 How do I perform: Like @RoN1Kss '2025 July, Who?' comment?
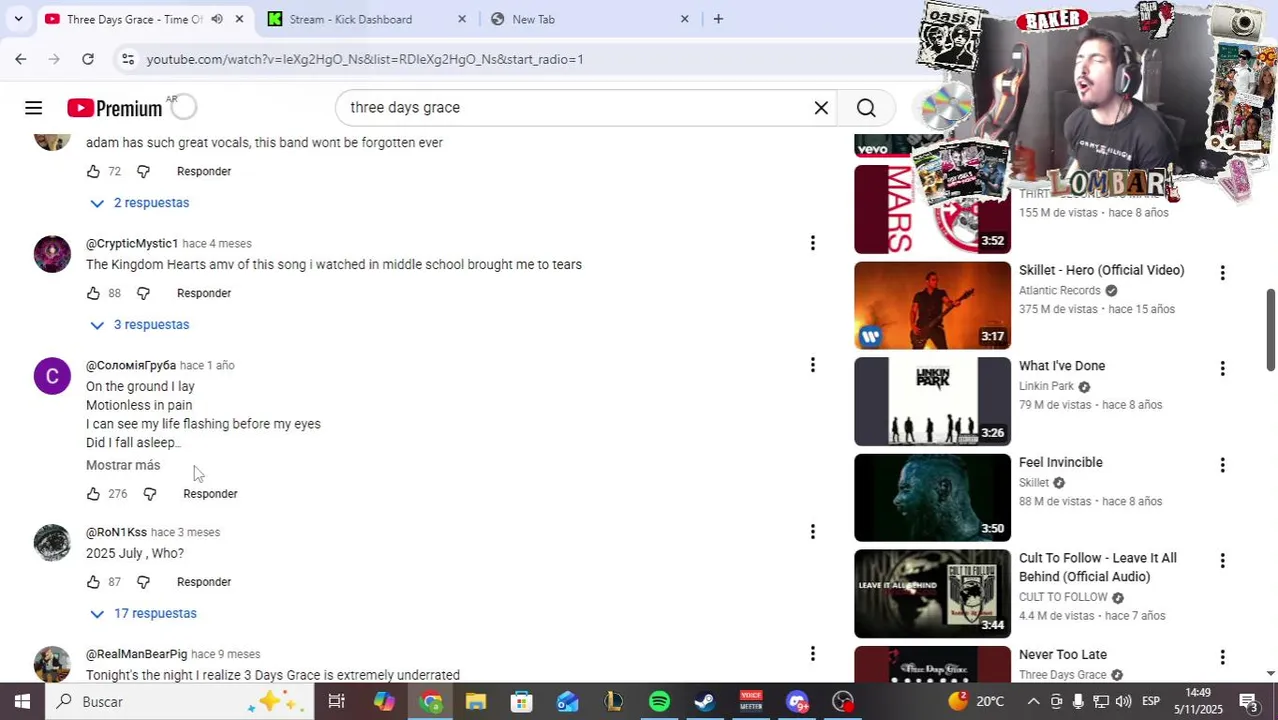[93, 582]
